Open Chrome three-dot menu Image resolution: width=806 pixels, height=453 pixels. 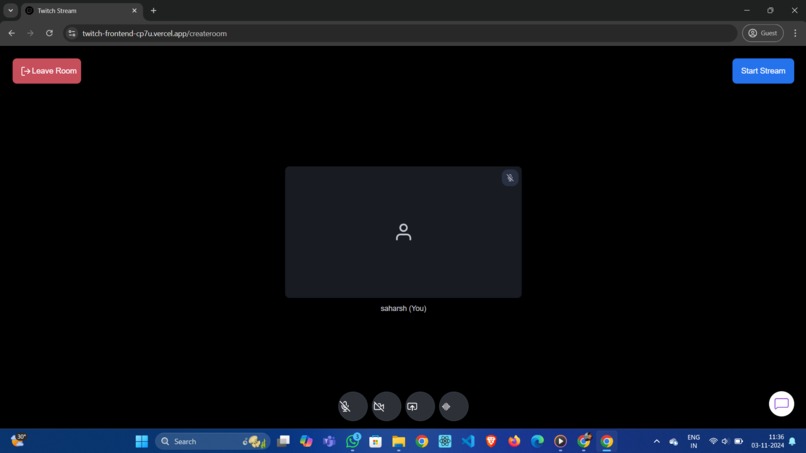[795, 33]
